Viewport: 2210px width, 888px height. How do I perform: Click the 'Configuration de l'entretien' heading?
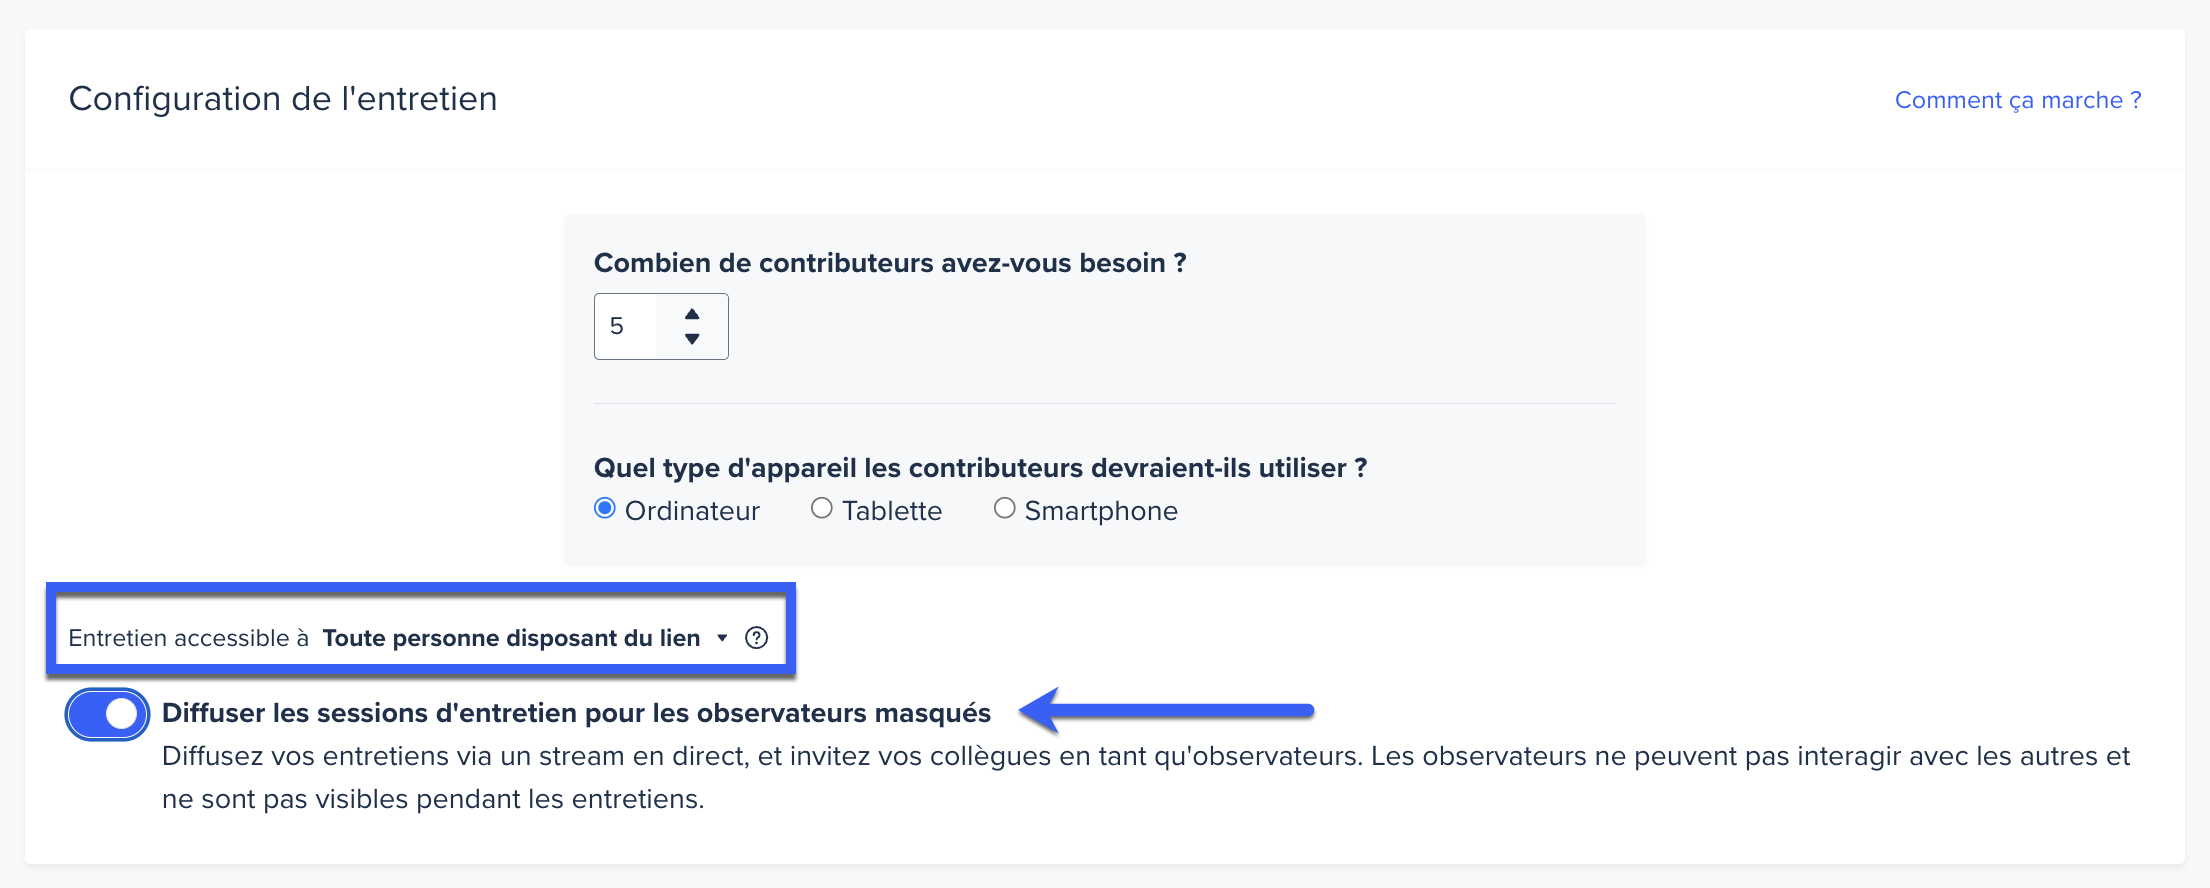tap(283, 99)
